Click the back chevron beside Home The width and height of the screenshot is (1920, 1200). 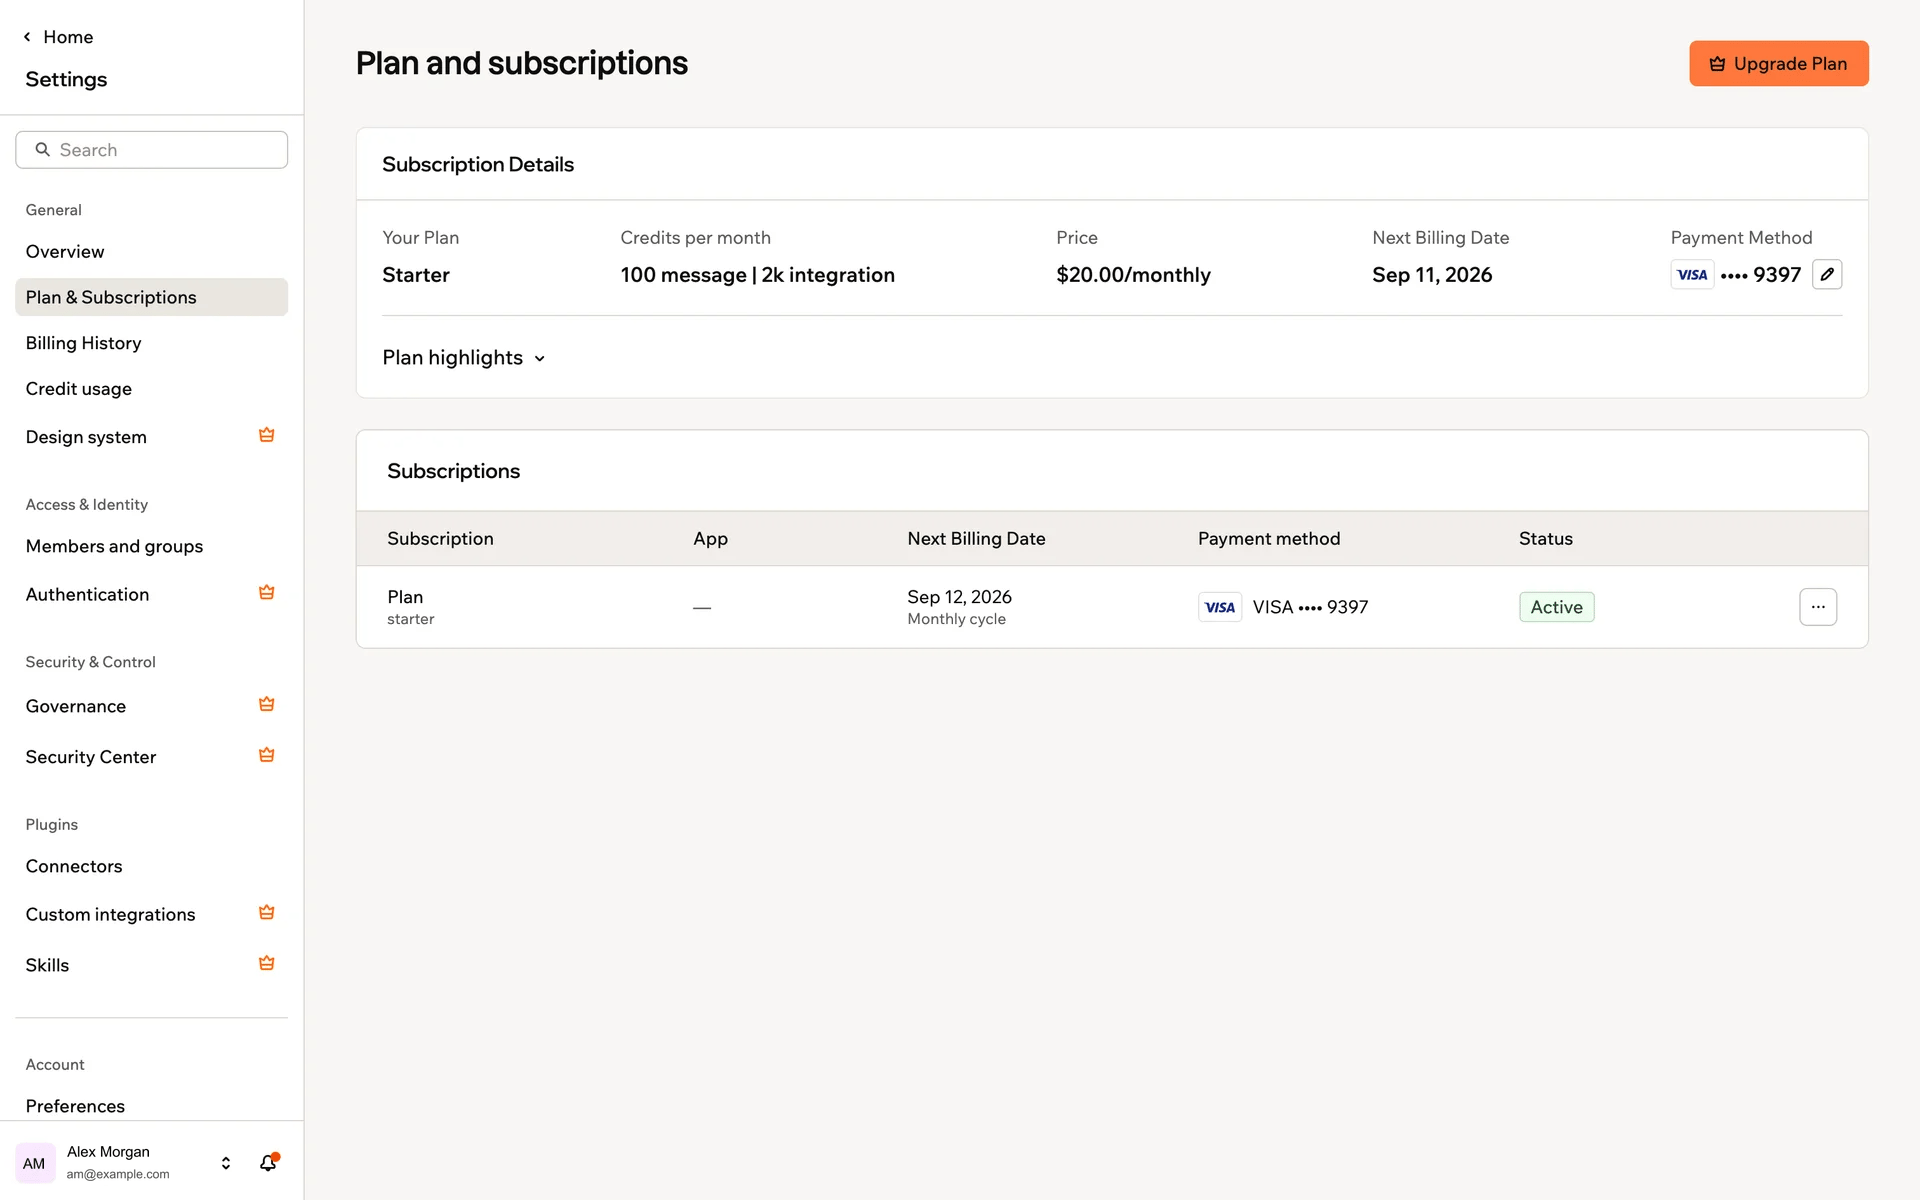(27, 37)
